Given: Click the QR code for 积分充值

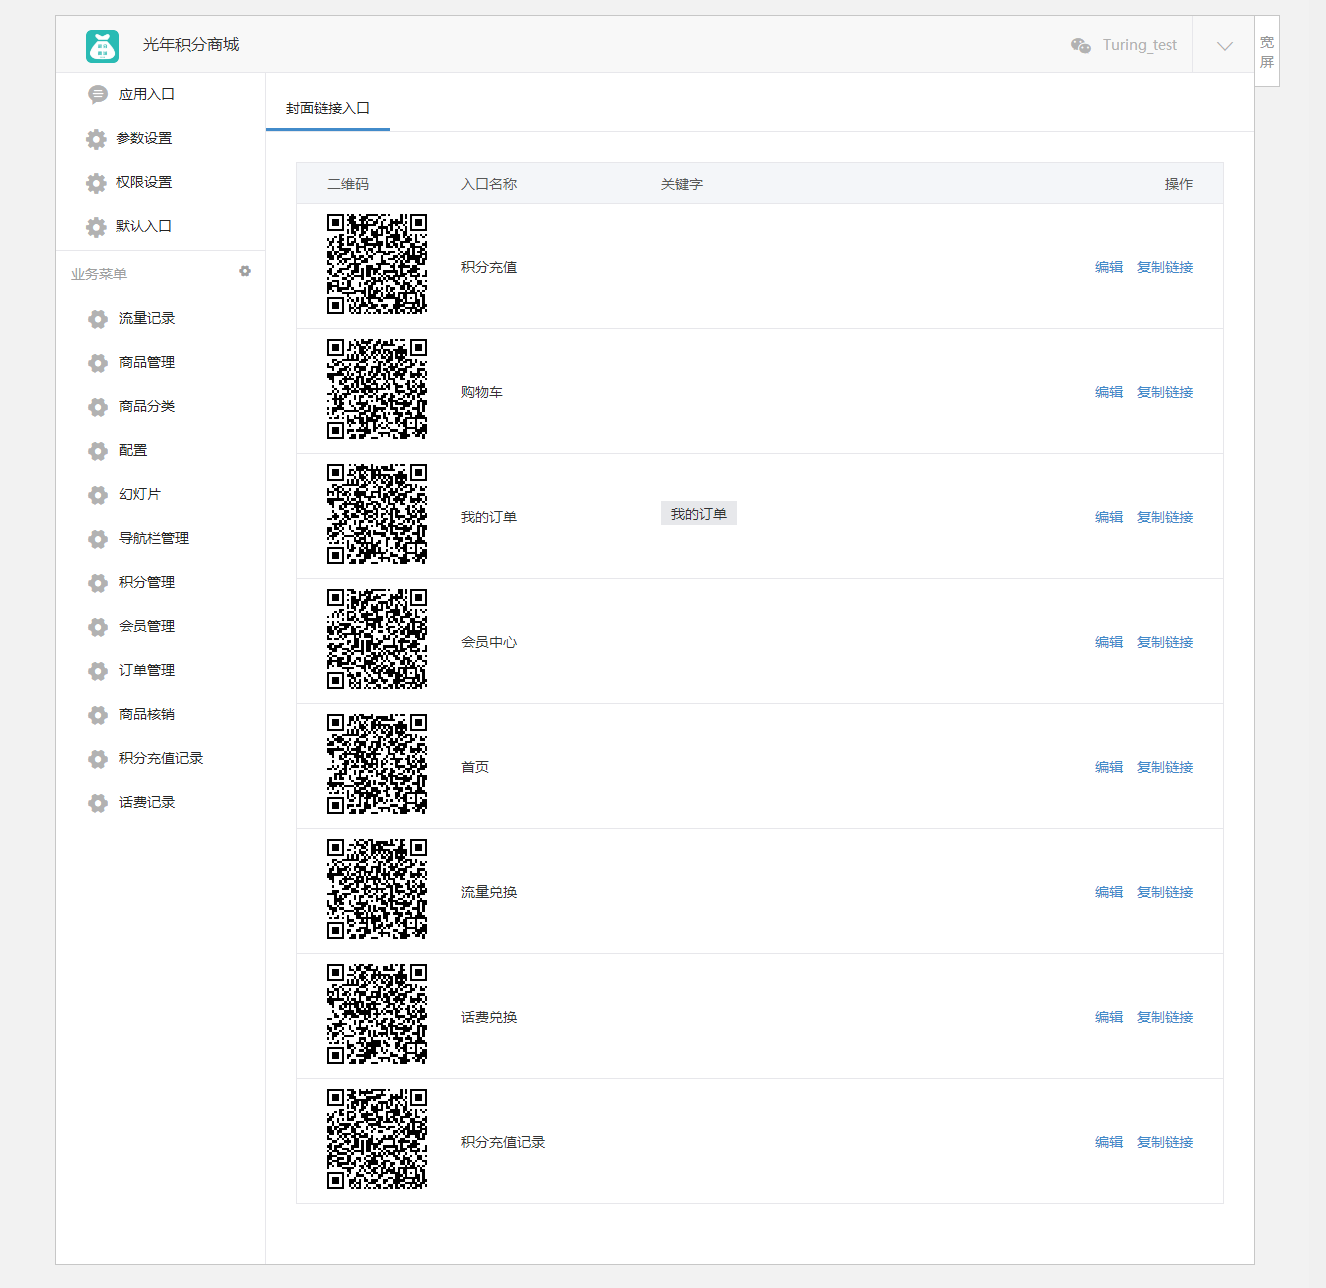Looking at the screenshot, I should (x=377, y=264).
